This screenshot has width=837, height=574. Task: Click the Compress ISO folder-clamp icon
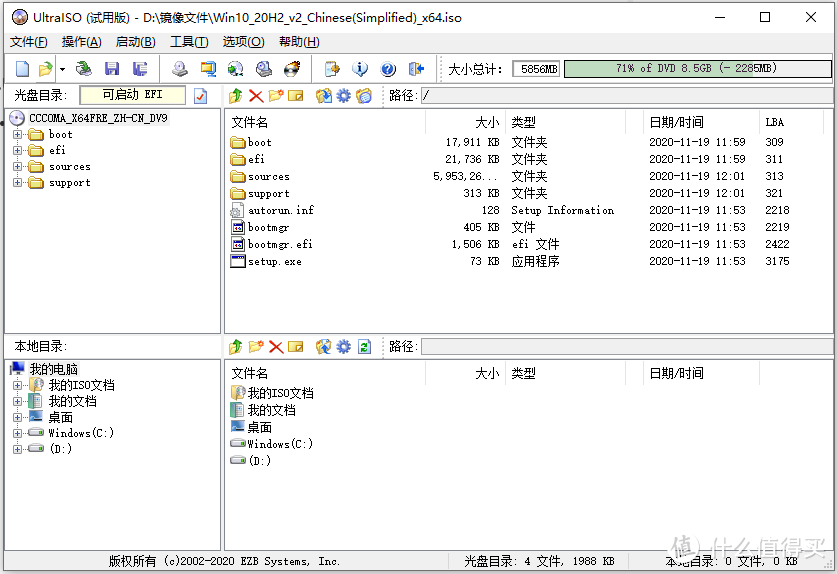point(208,69)
